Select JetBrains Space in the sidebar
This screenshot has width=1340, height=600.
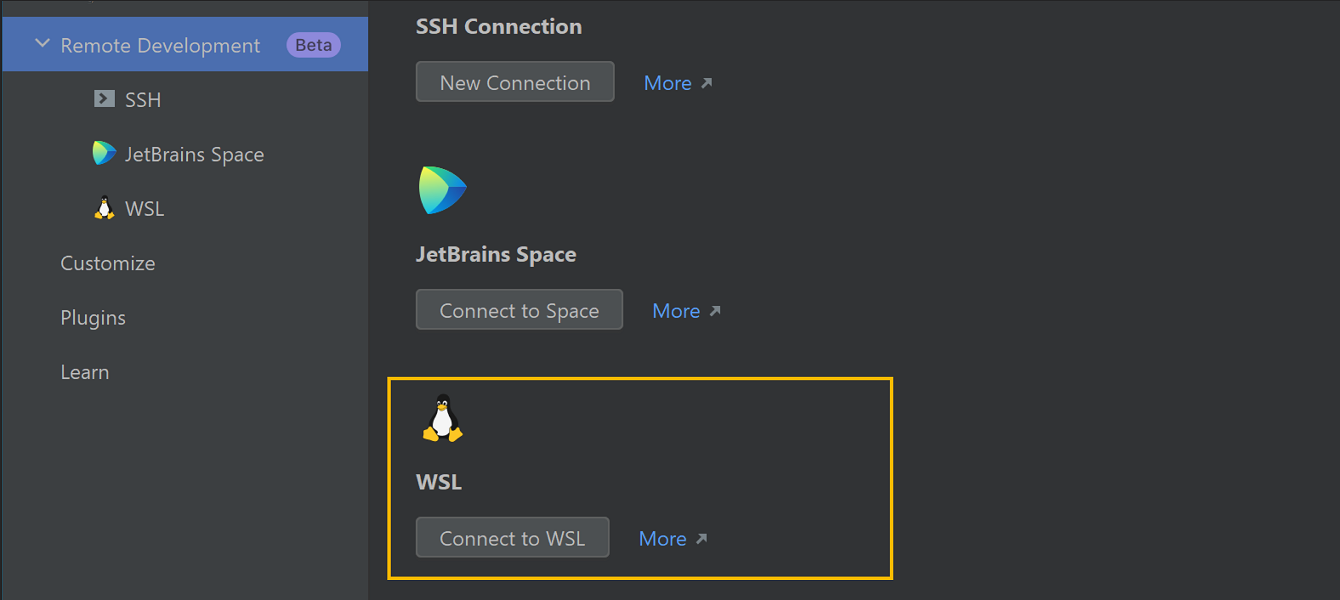tap(194, 155)
